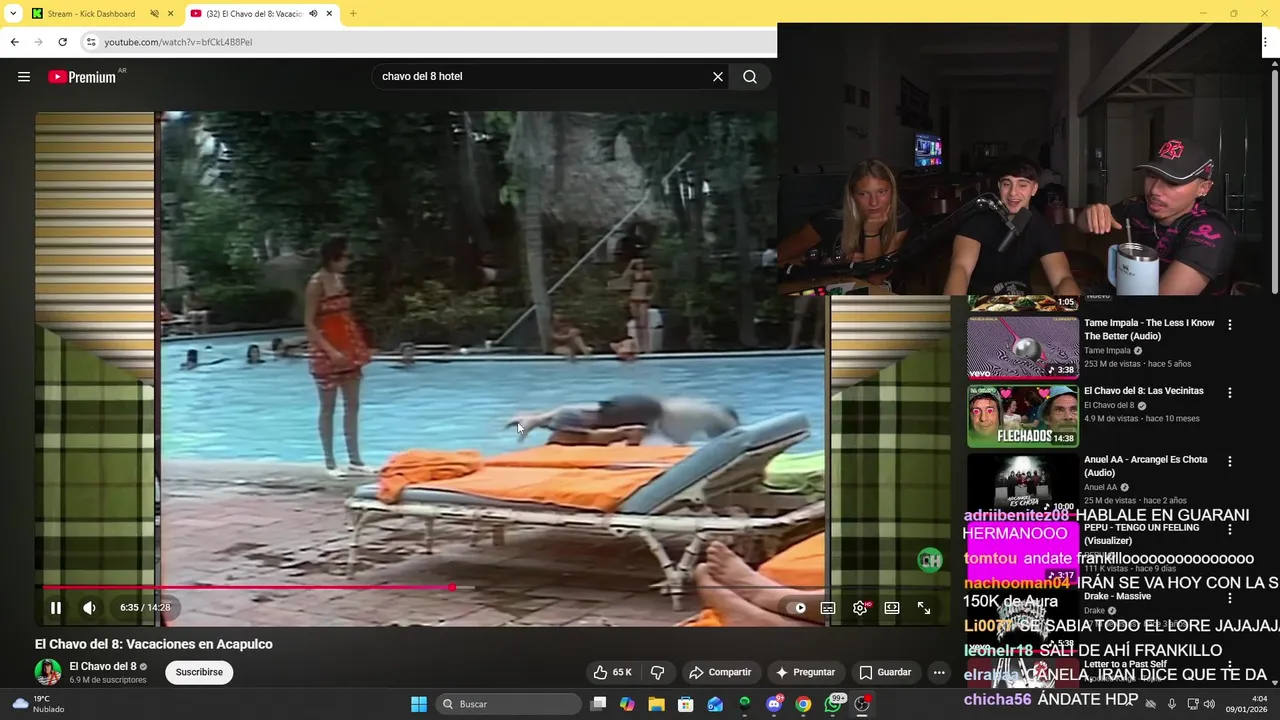Viewport: 1280px width, 720px height.
Task: Open File Explorer from the taskbar
Action: click(656, 704)
